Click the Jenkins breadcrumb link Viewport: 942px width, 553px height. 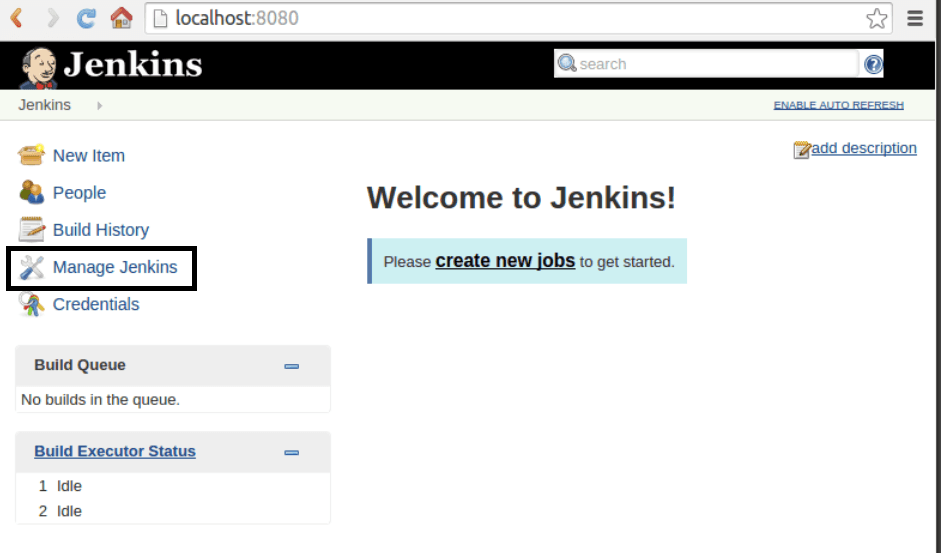(44, 105)
